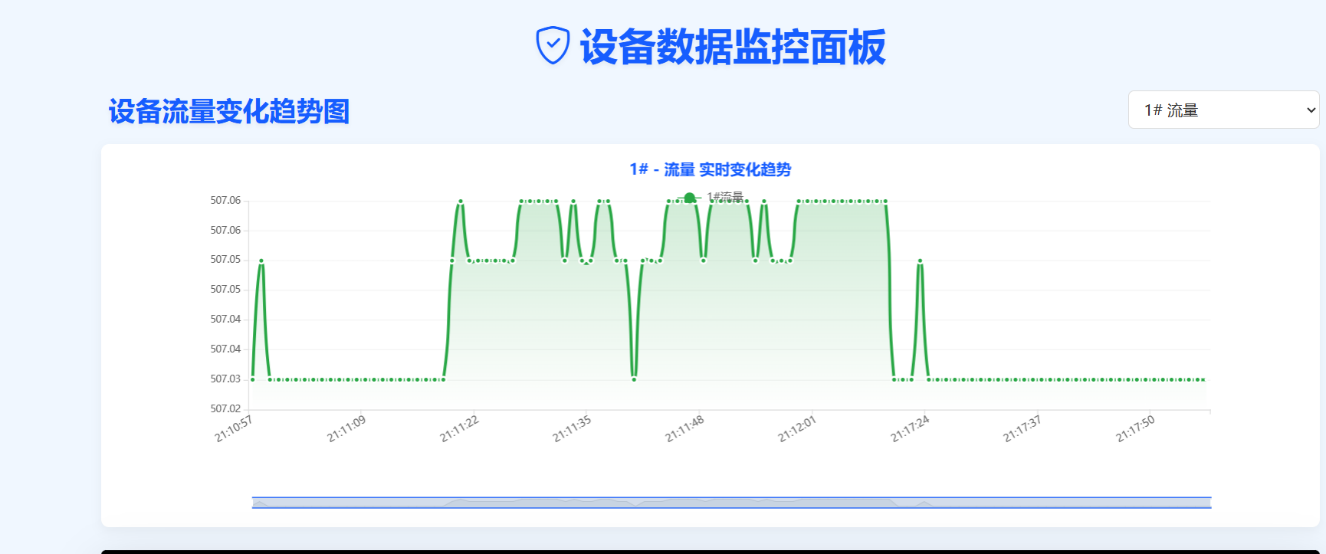
Task: Click the chevron arrow of the device selector
Action: pos(1311,110)
